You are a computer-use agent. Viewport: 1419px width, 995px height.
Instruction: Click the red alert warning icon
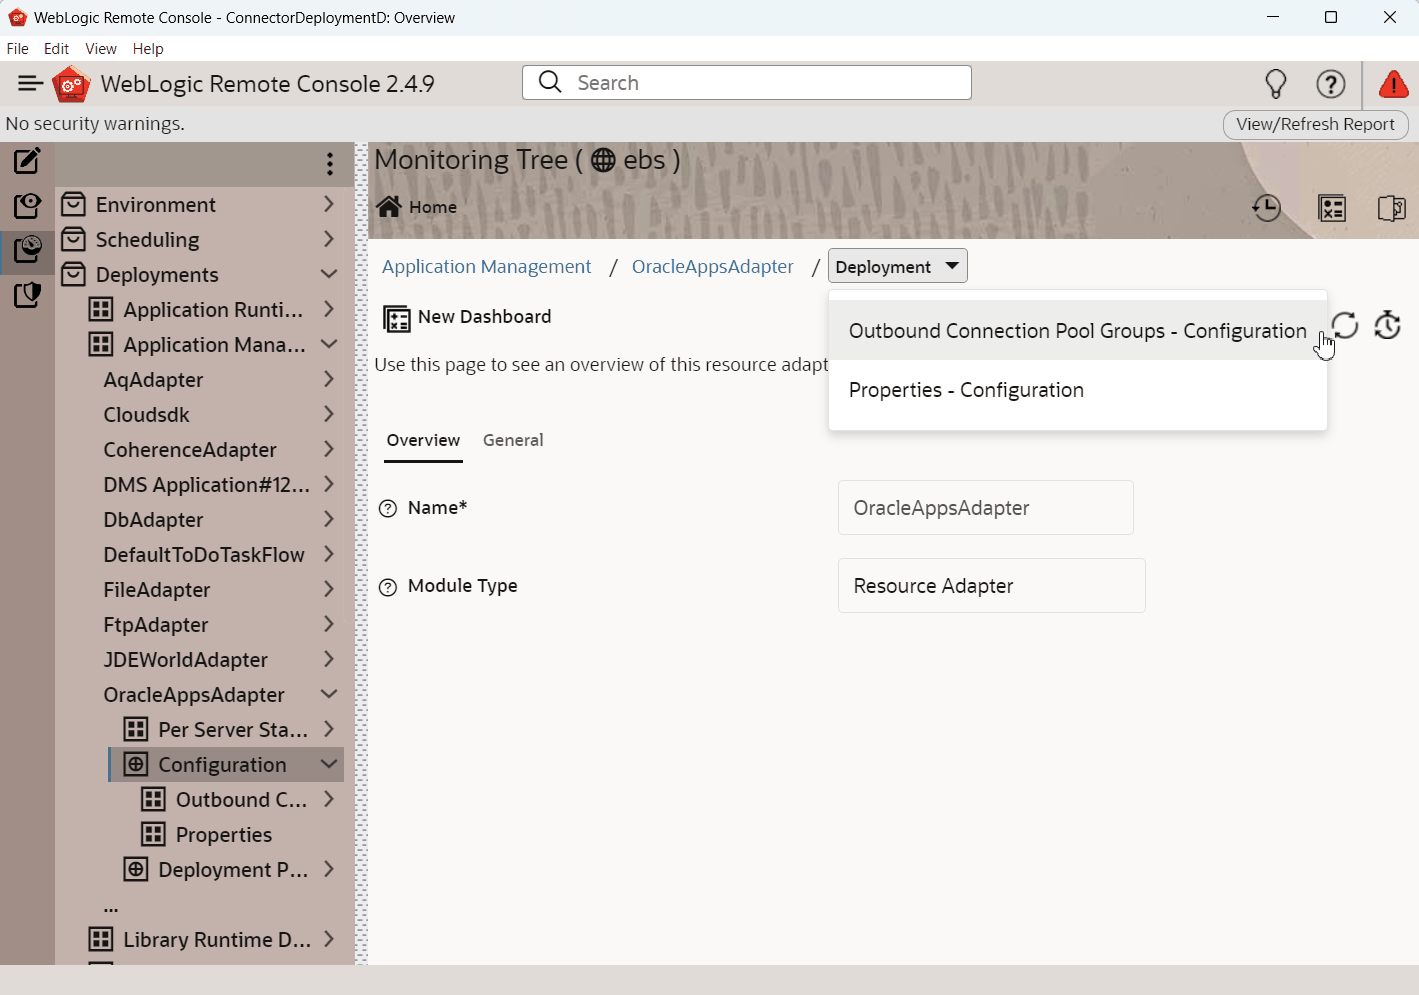pyautogui.click(x=1393, y=84)
